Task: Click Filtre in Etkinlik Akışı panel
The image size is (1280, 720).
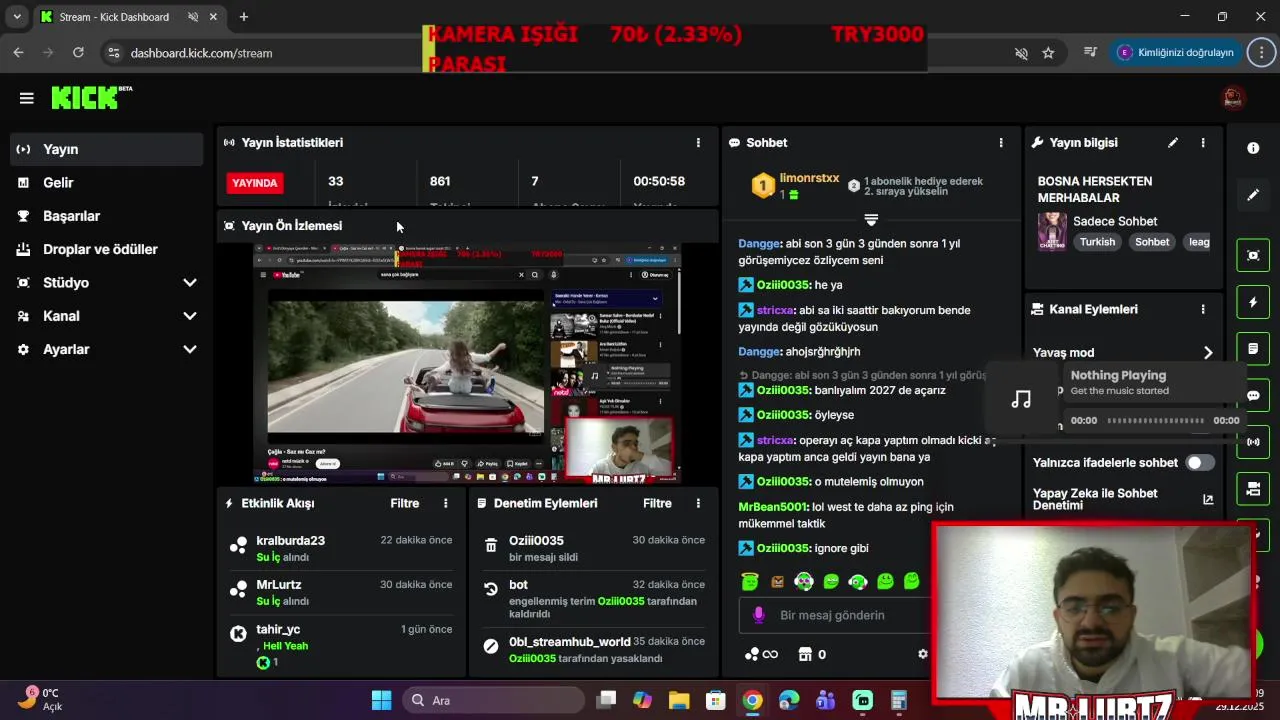Action: tap(405, 504)
